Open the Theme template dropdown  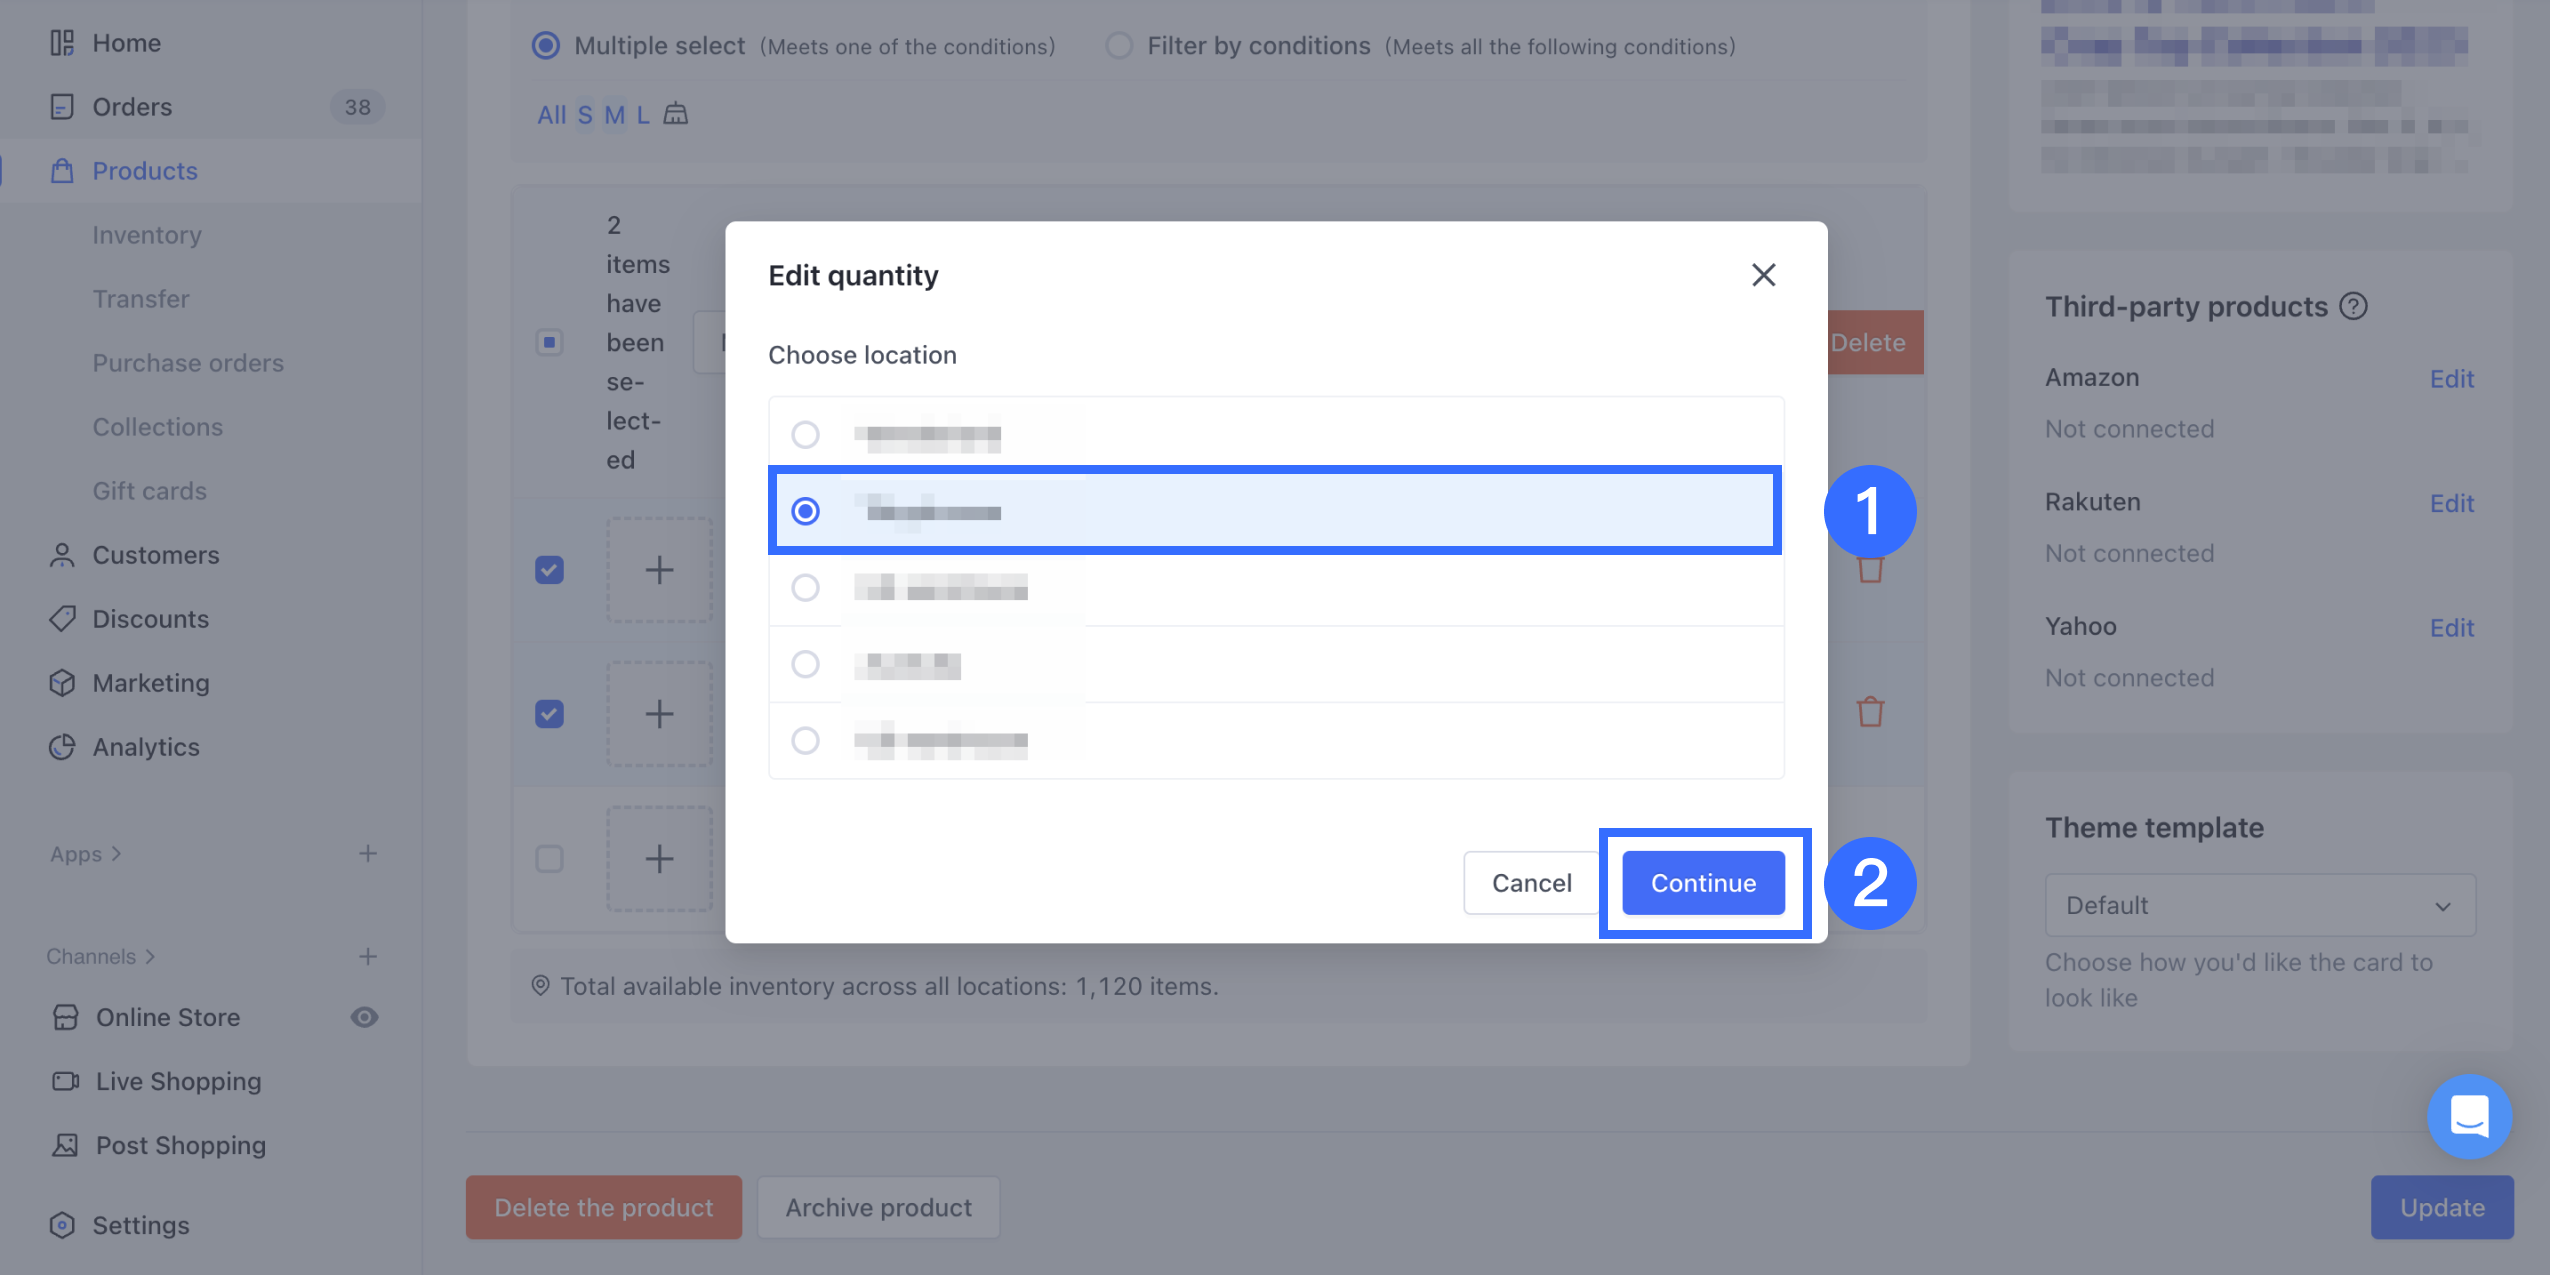pyautogui.click(x=2260, y=905)
